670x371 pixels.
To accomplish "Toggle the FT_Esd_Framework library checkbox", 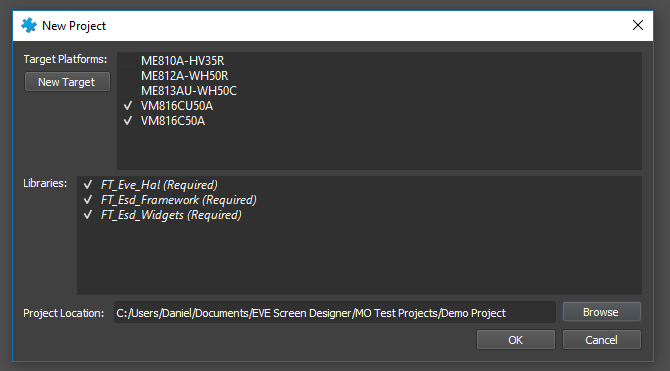I will (x=88, y=200).
